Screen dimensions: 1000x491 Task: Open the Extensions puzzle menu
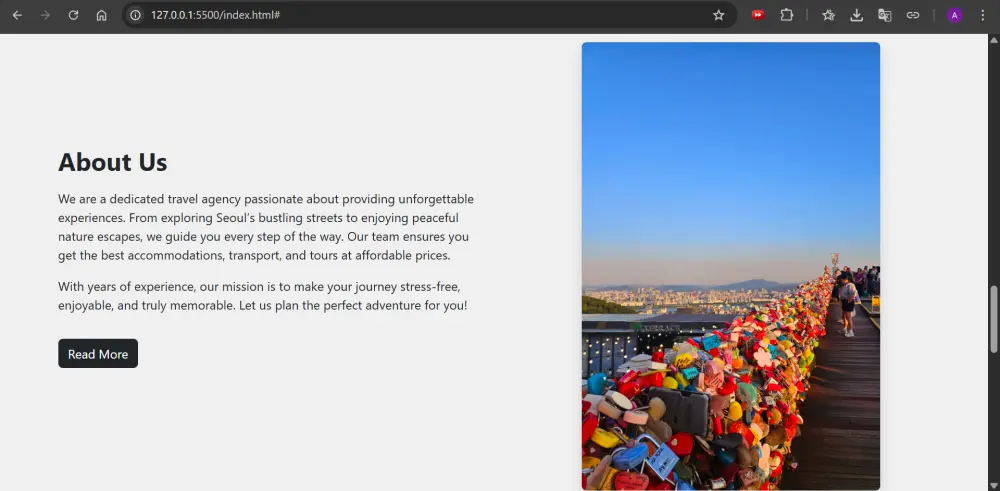786,15
